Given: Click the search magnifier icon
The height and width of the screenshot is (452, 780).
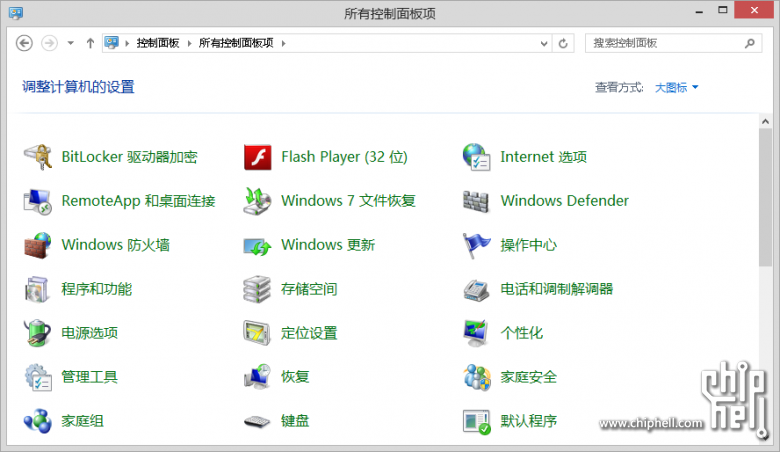Looking at the screenshot, I should pos(750,43).
